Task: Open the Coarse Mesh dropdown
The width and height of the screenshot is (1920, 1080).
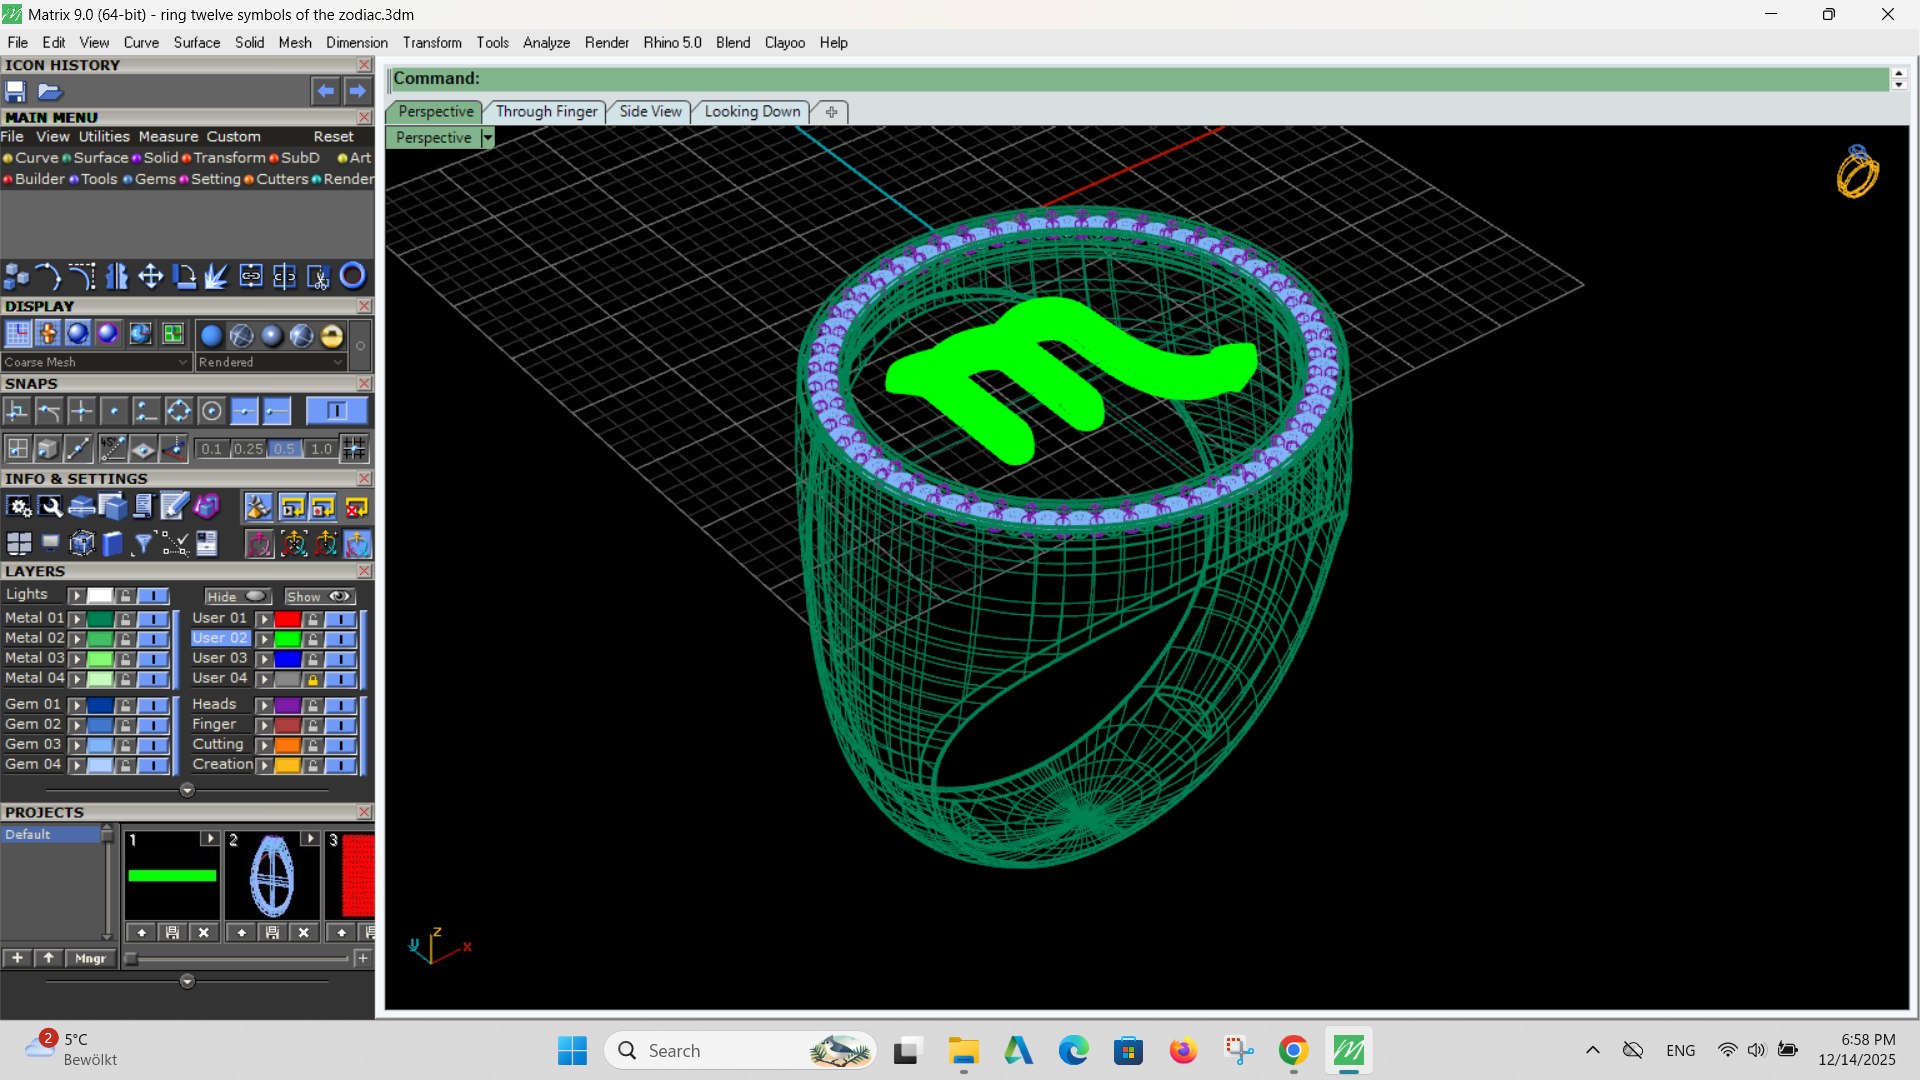Action: 96,362
